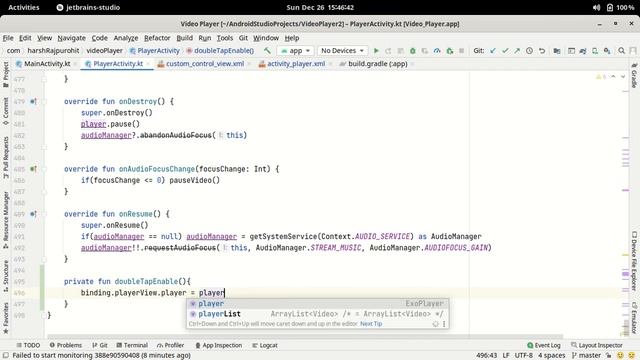Click Attach Debugger to Android Process icon

pos(449,51)
